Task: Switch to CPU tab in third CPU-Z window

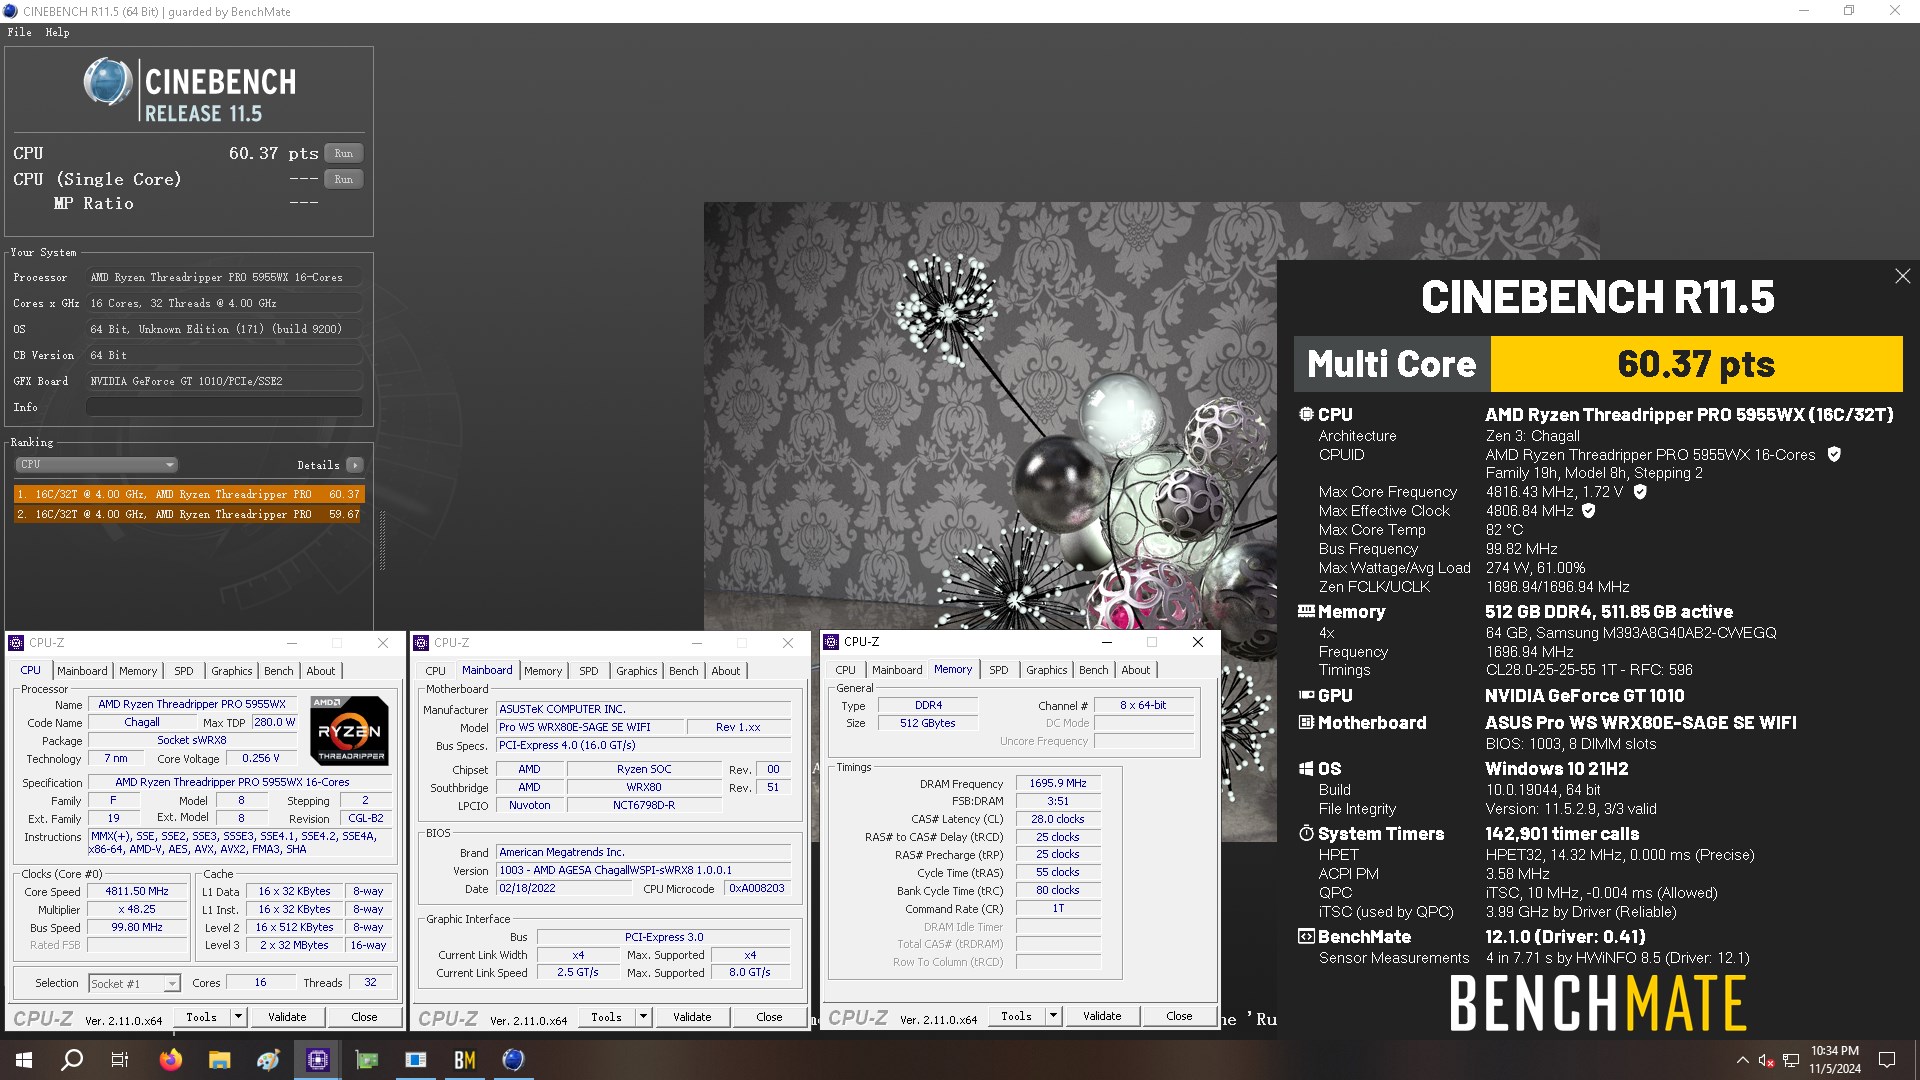Action: coord(846,670)
